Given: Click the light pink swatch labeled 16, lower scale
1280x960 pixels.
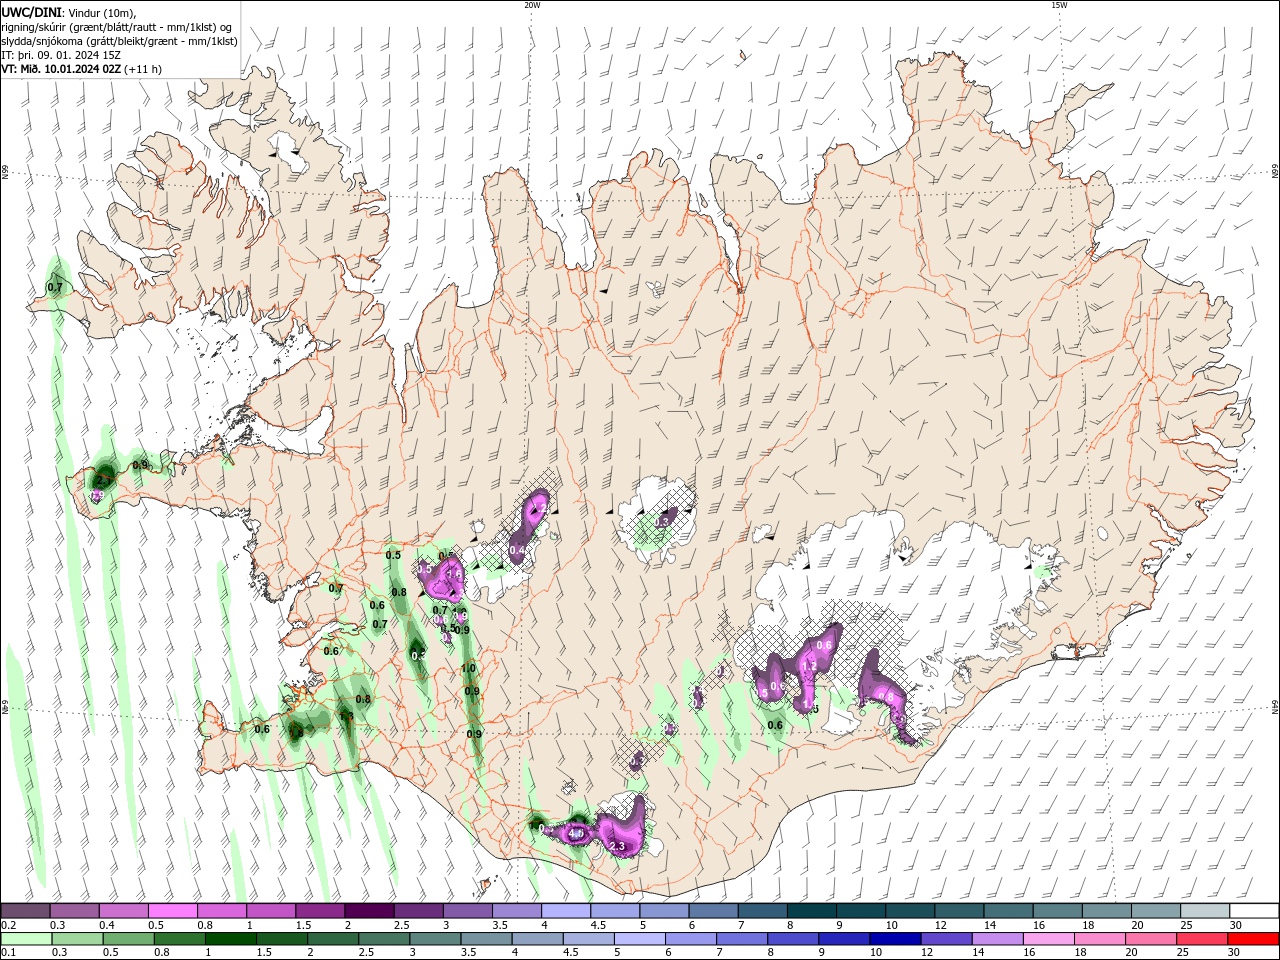Looking at the screenshot, I should coord(1049,939).
